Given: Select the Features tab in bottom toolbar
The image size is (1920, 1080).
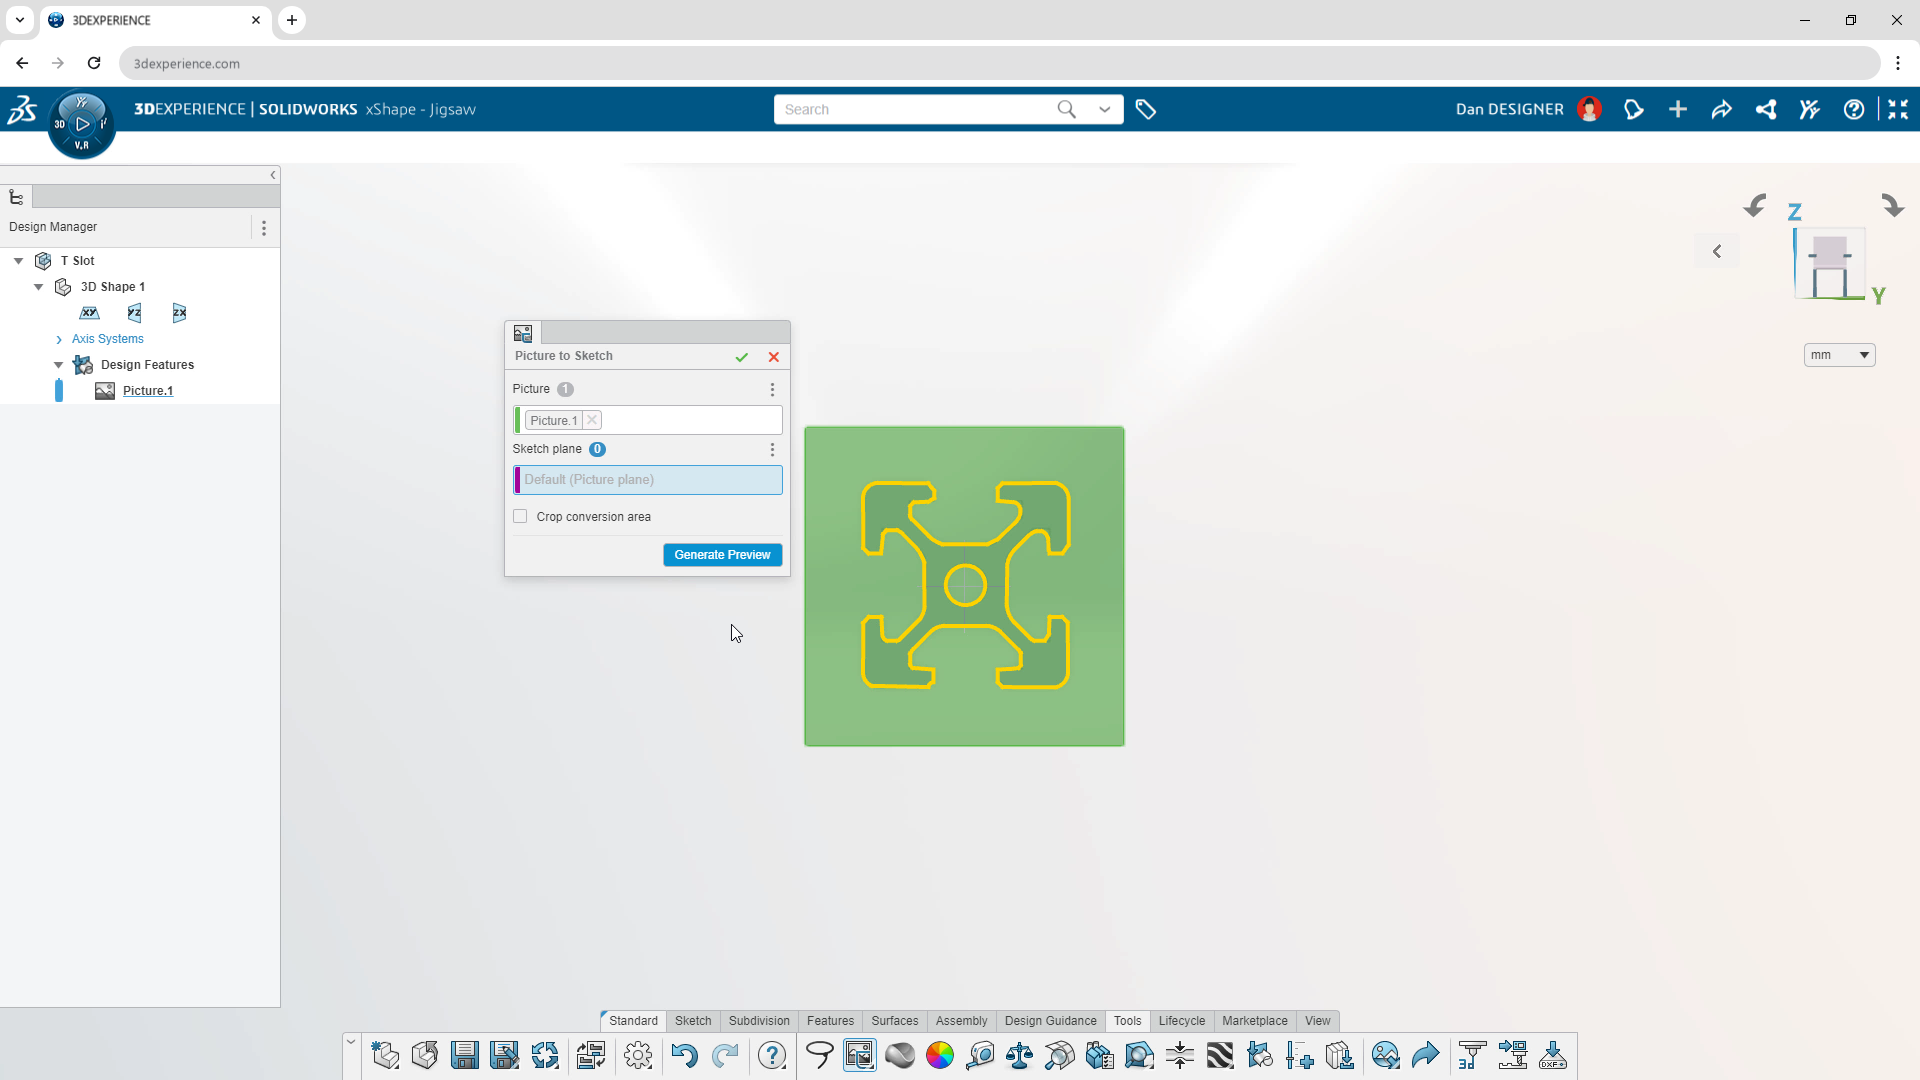Looking at the screenshot, I should (829, 1021).
